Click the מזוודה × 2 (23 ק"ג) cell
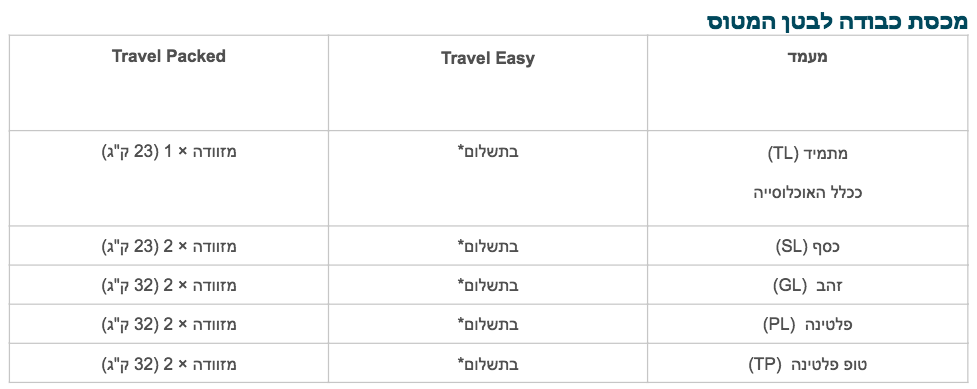Screen dimensions: 977x389 pyautogui.click(x=169, y=246)
